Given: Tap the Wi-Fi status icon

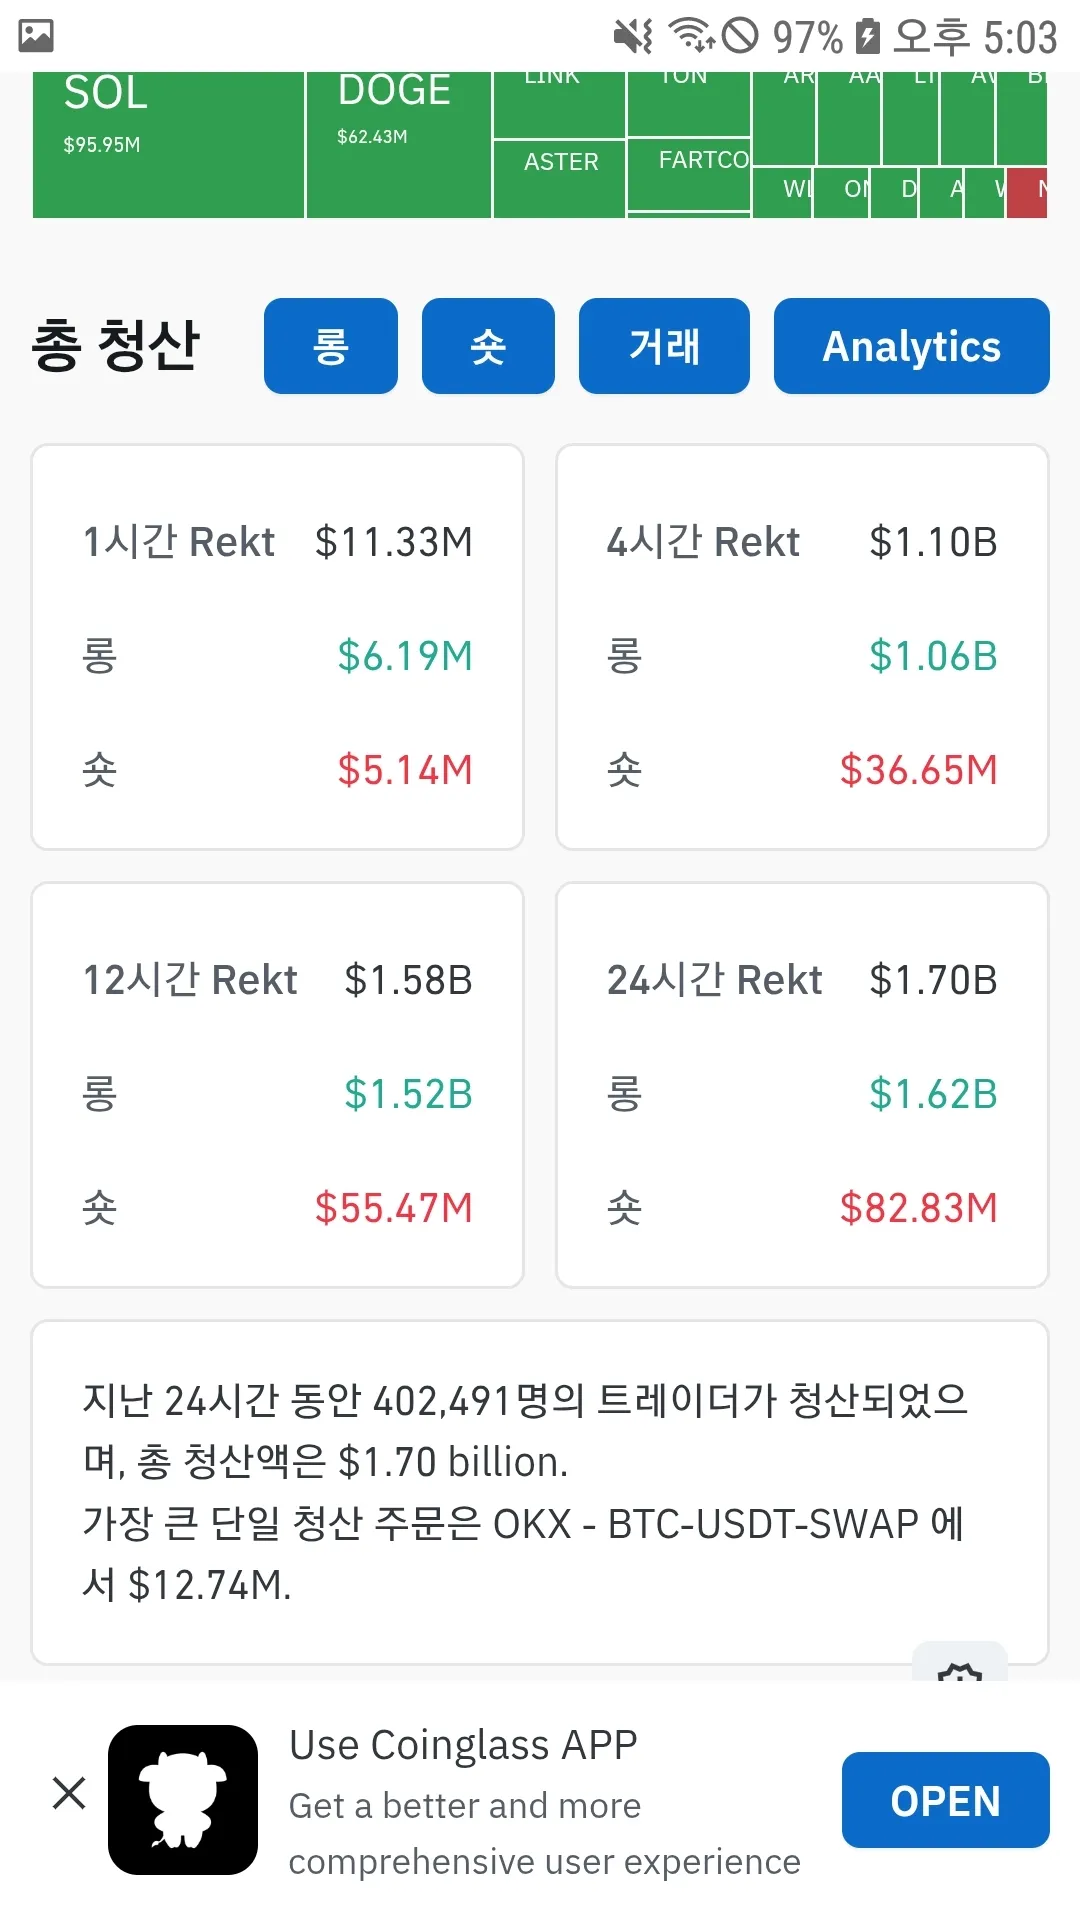Looking at the screenshot, I should tap(691, 36).
